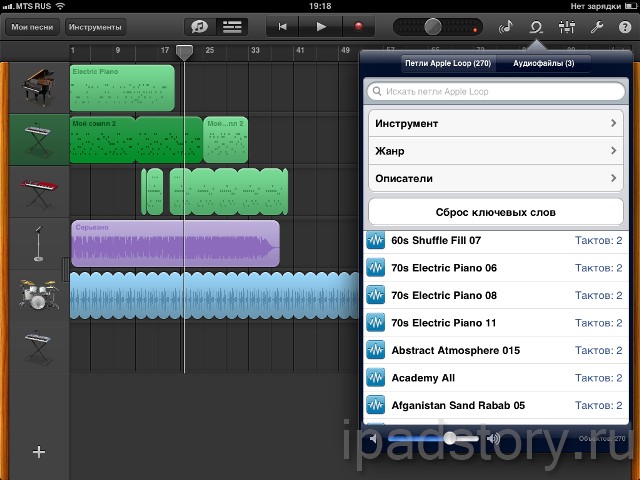Click waveform icon of 60s Shuffle Fill 07
640x480 pixels.
click(x=375, y=240)
